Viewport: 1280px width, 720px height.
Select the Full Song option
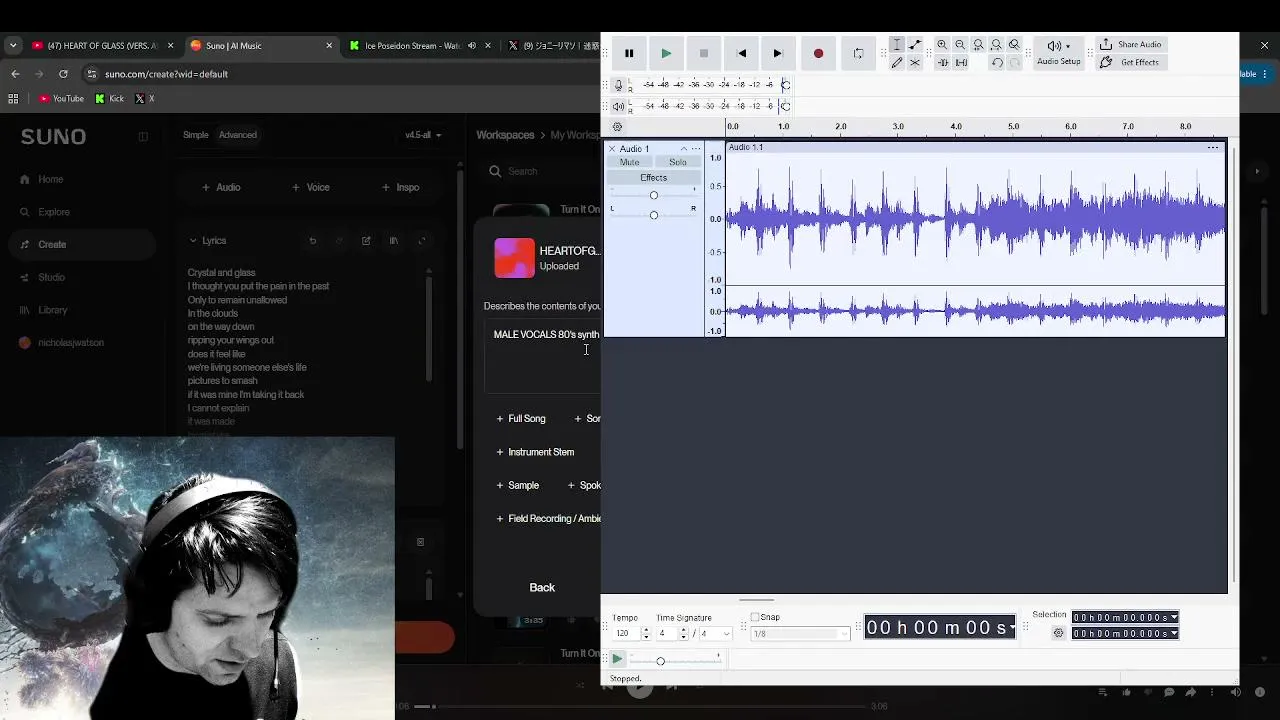click(x=521, y=419)
